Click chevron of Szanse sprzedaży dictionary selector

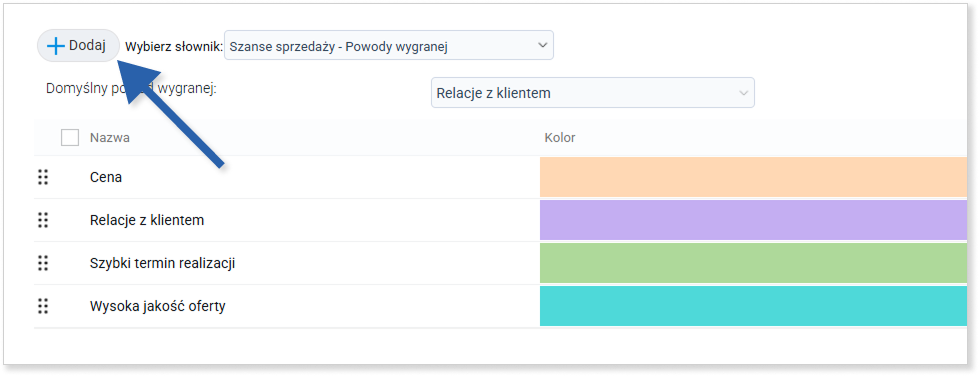click(541, 46)
